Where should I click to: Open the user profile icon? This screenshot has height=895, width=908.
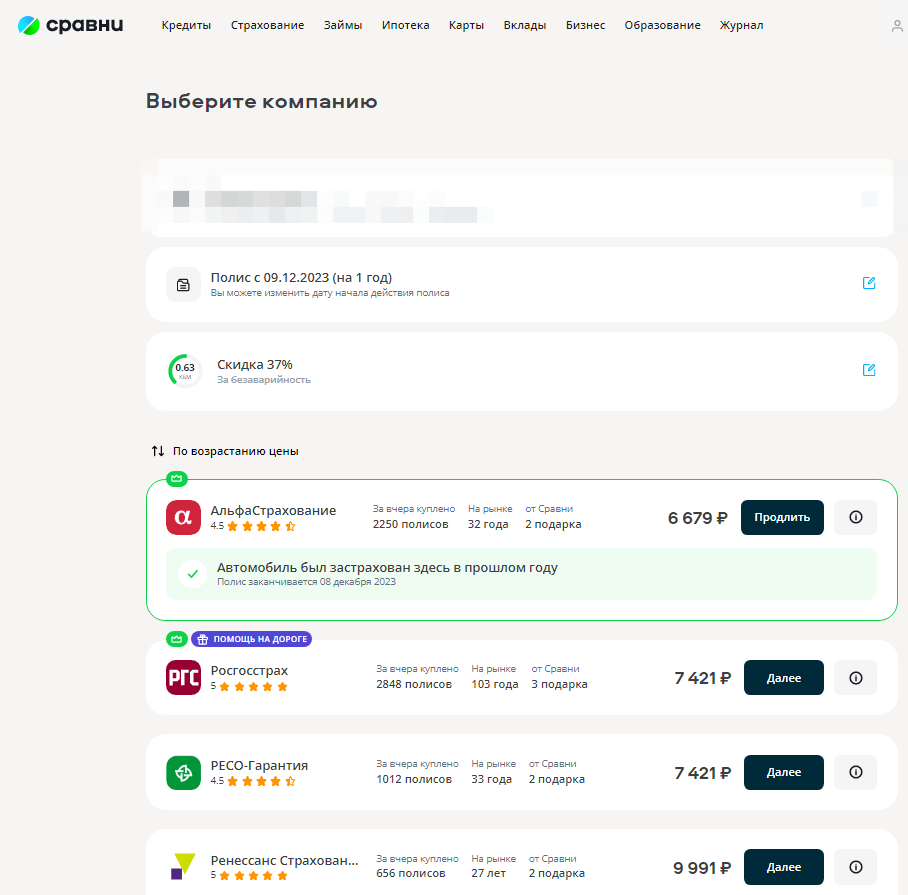(x=897, y=26)
